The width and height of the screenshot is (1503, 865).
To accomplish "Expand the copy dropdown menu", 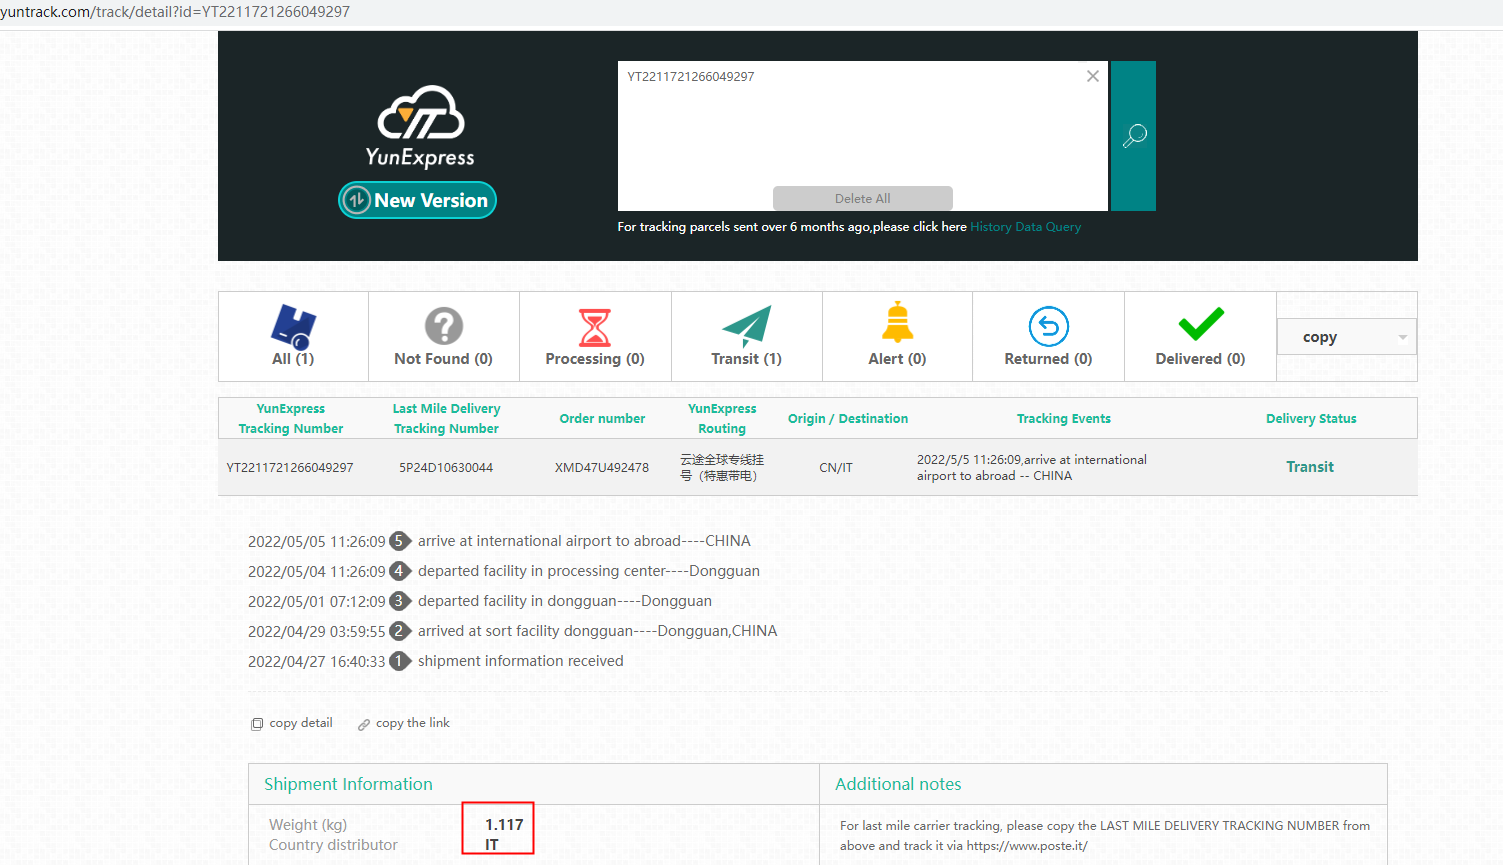I will [x=1346, y=337].
